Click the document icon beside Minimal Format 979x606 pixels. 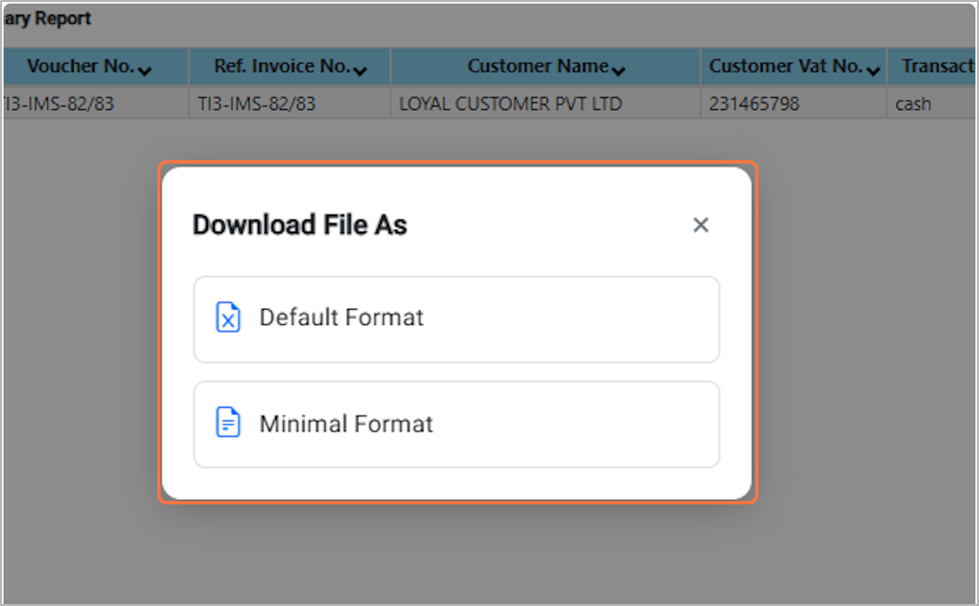229,424
